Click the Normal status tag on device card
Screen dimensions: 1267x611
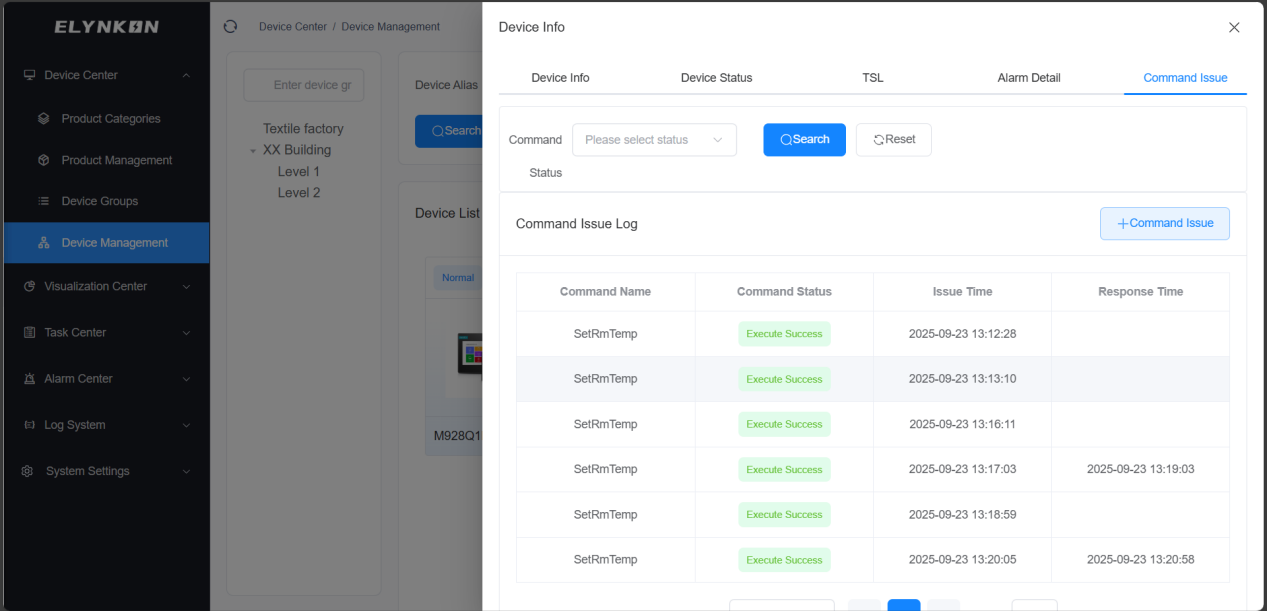(458, 278)
